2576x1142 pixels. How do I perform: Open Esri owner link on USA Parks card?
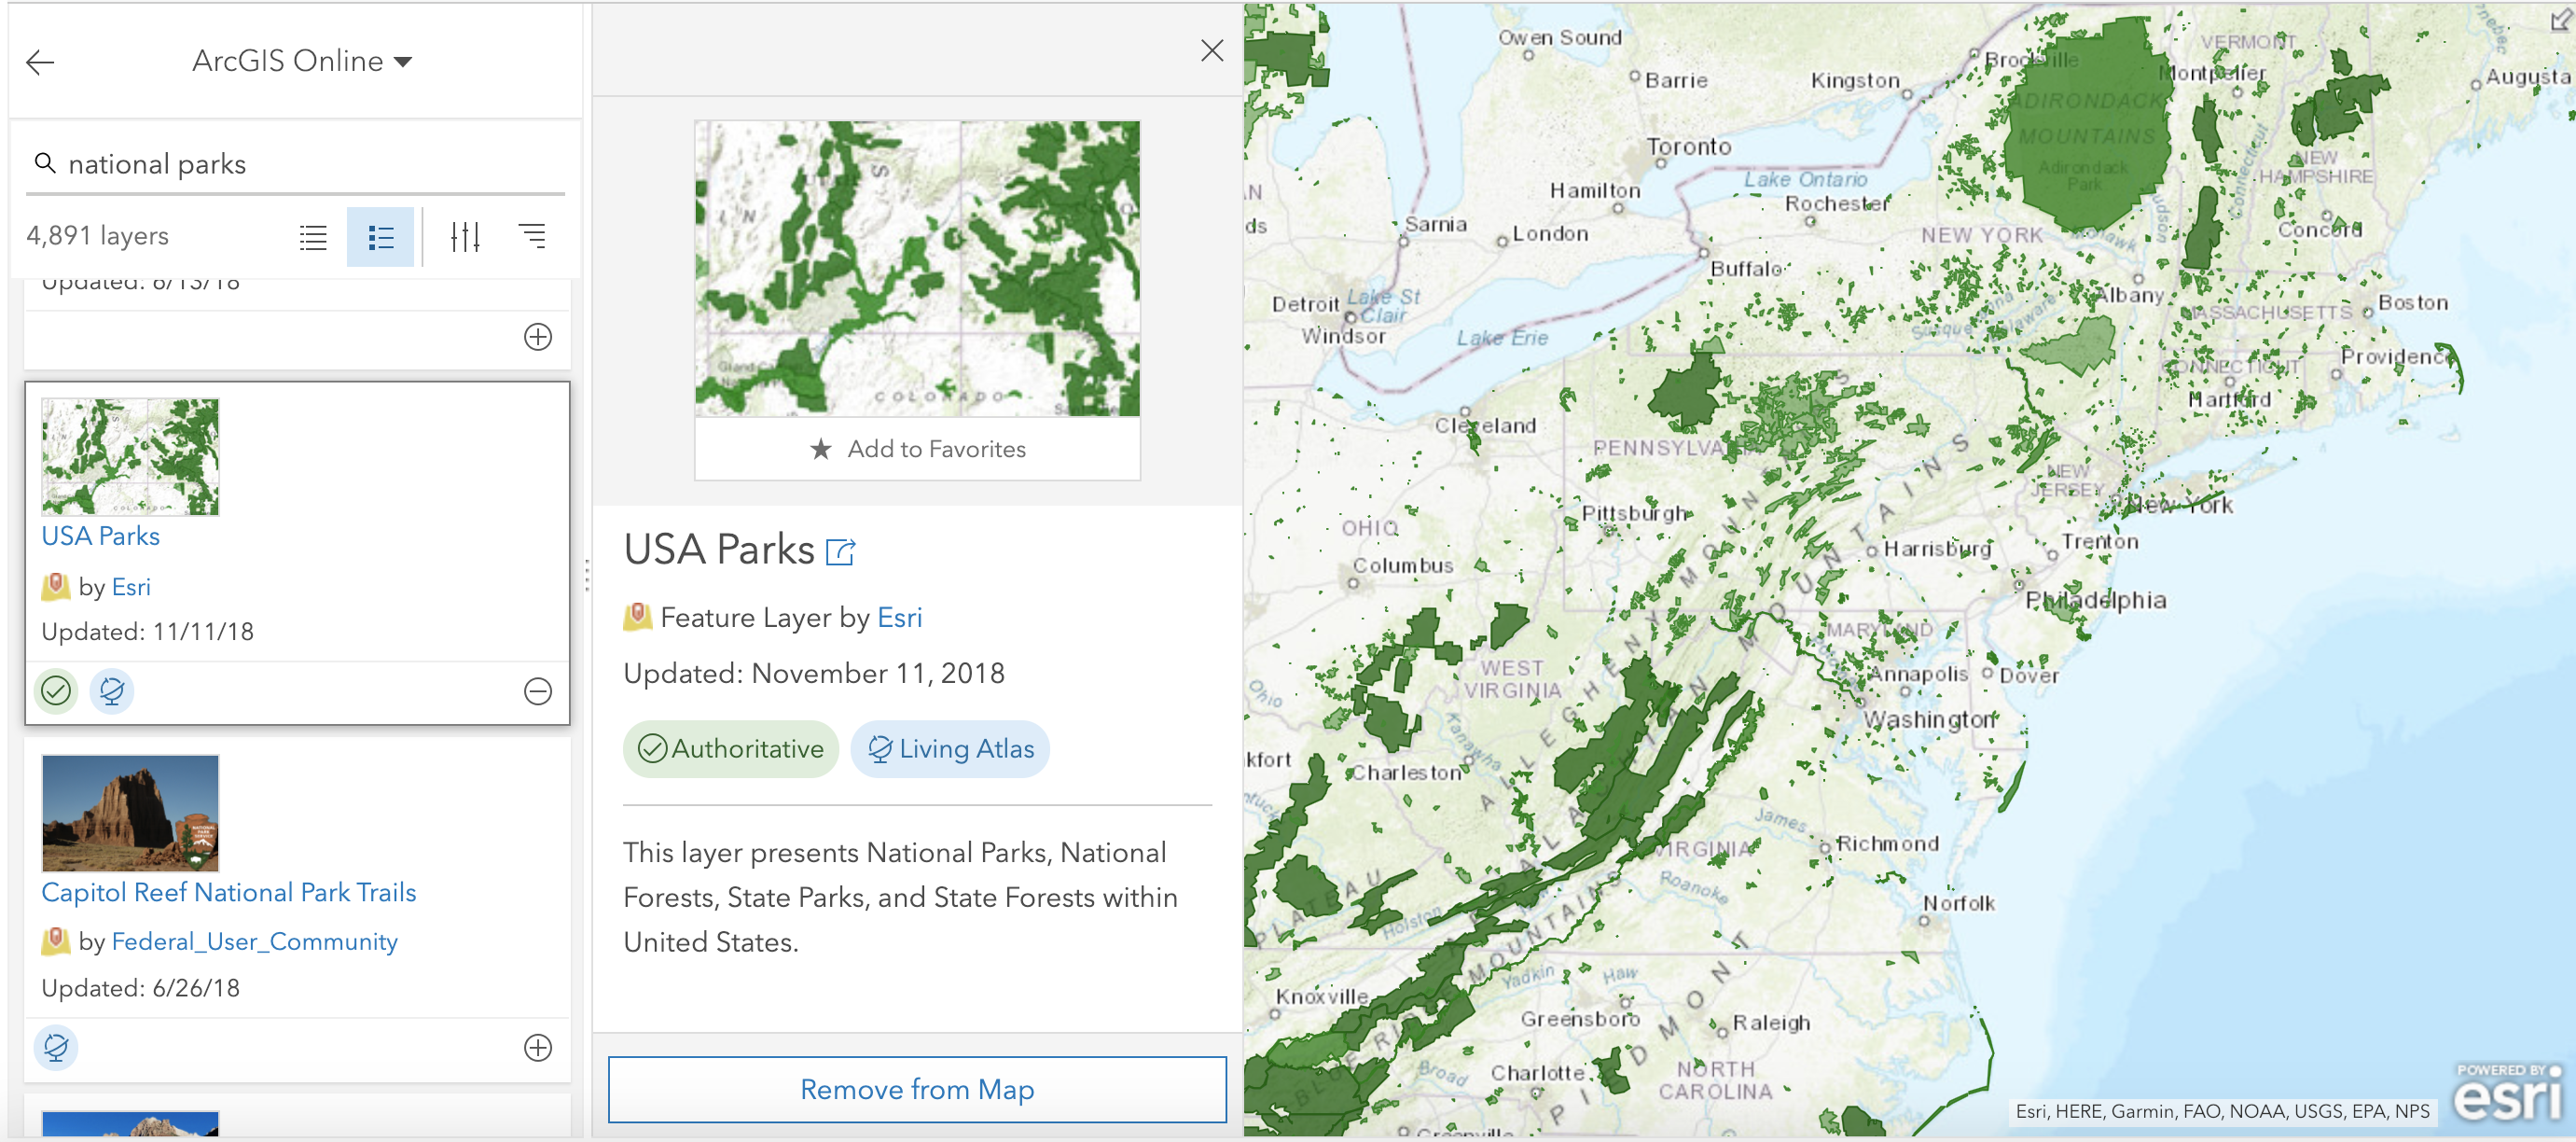pyautogui.click(x=131, y=587)
